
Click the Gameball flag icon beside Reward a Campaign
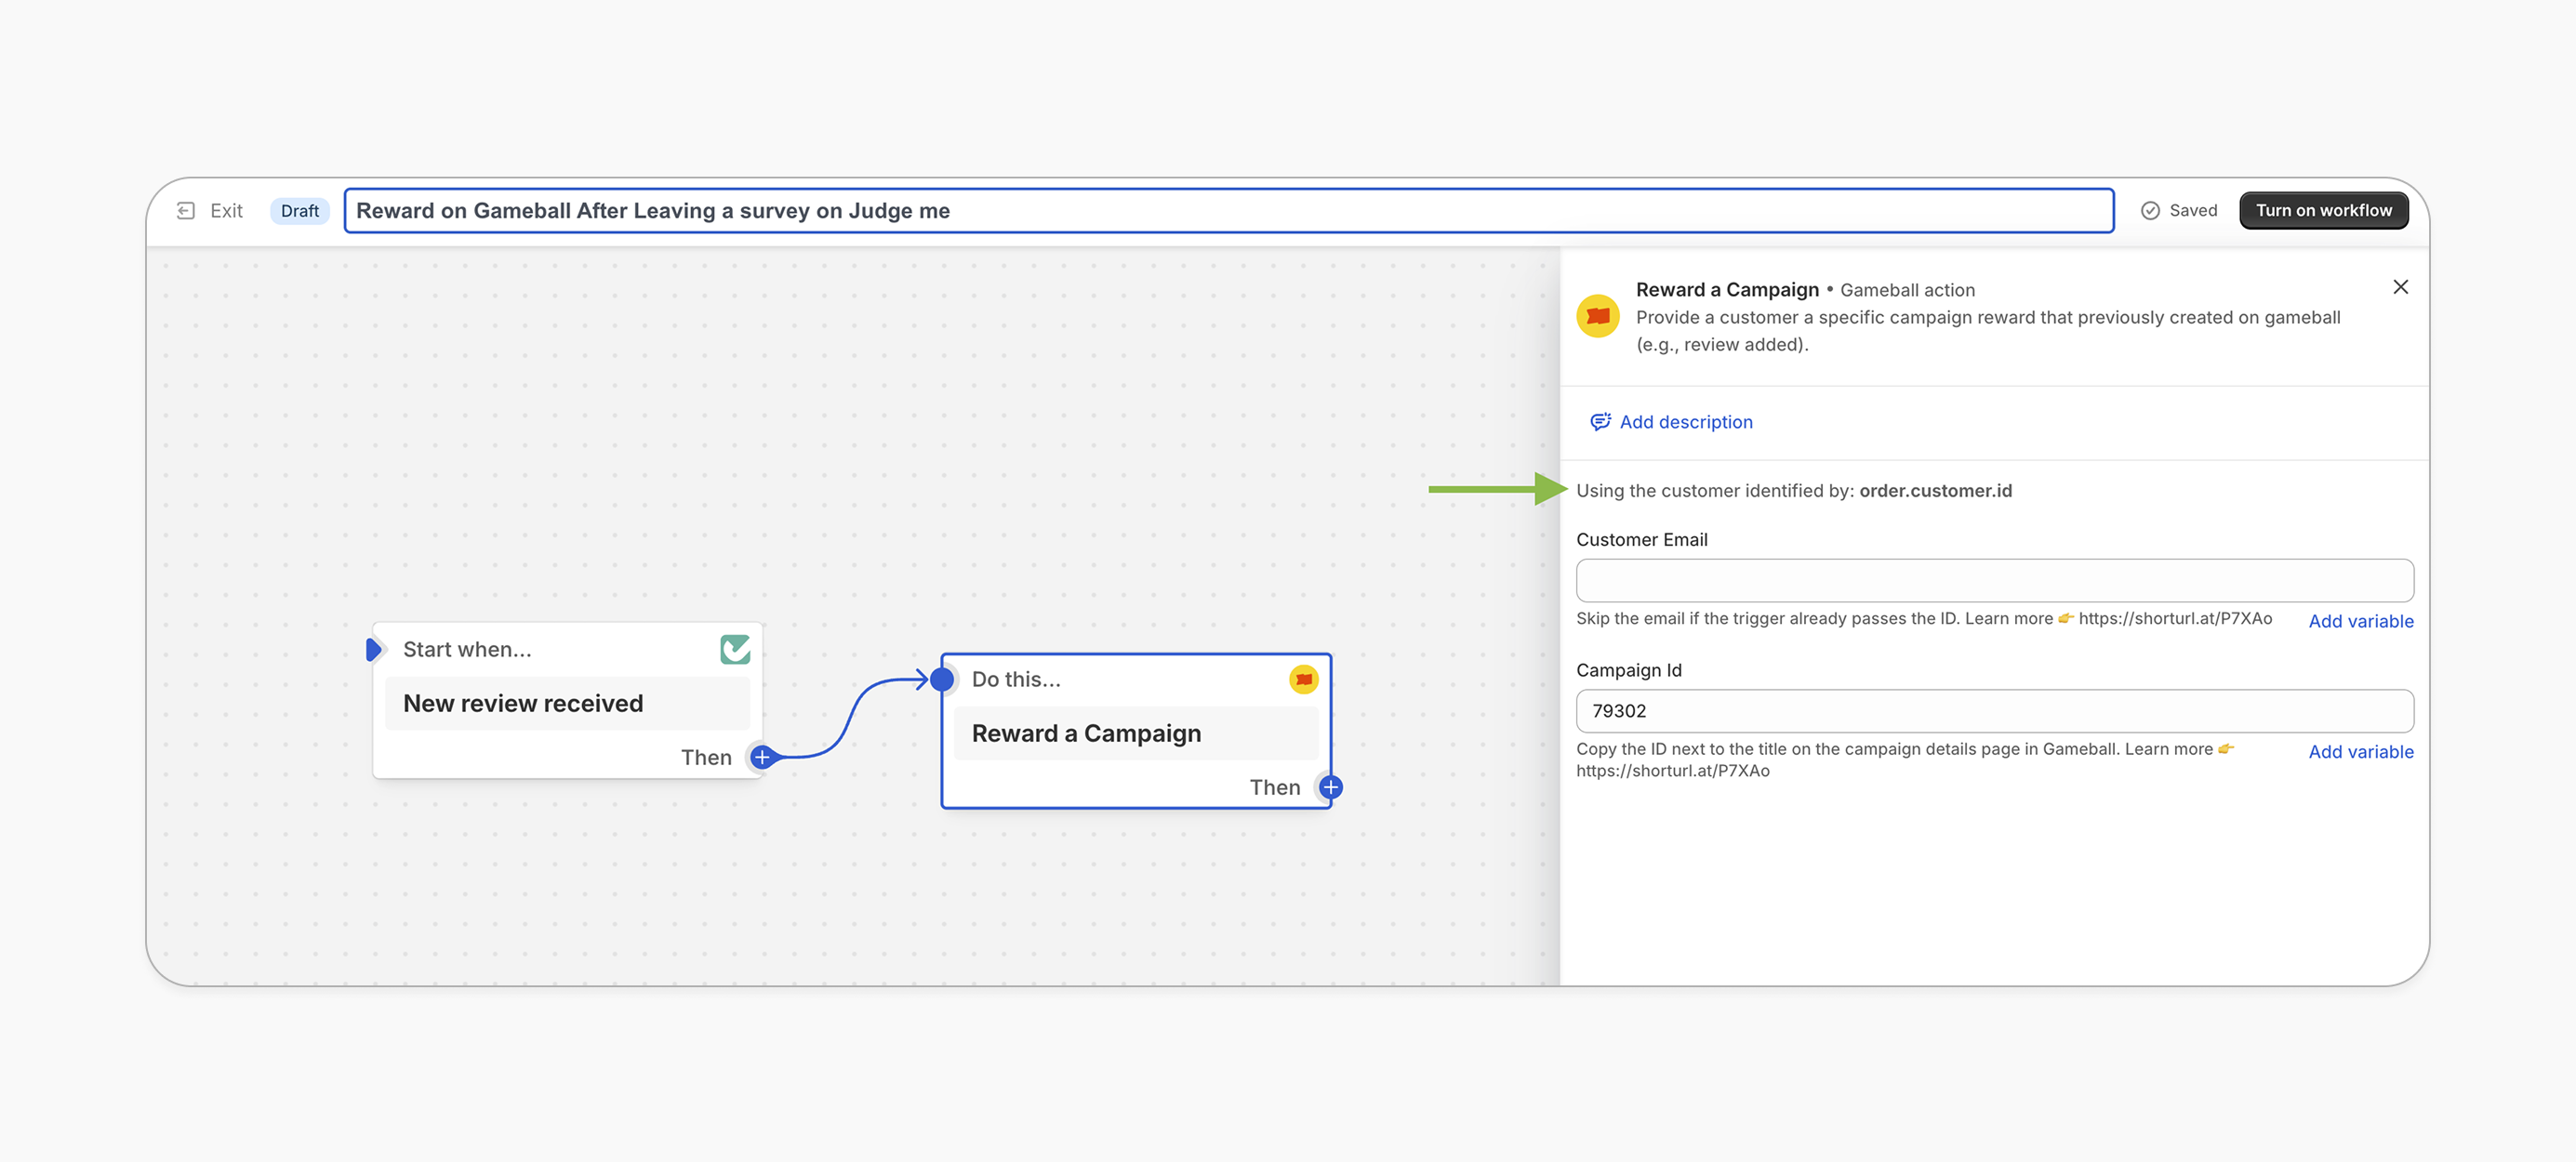click(x=1598, y=315)
